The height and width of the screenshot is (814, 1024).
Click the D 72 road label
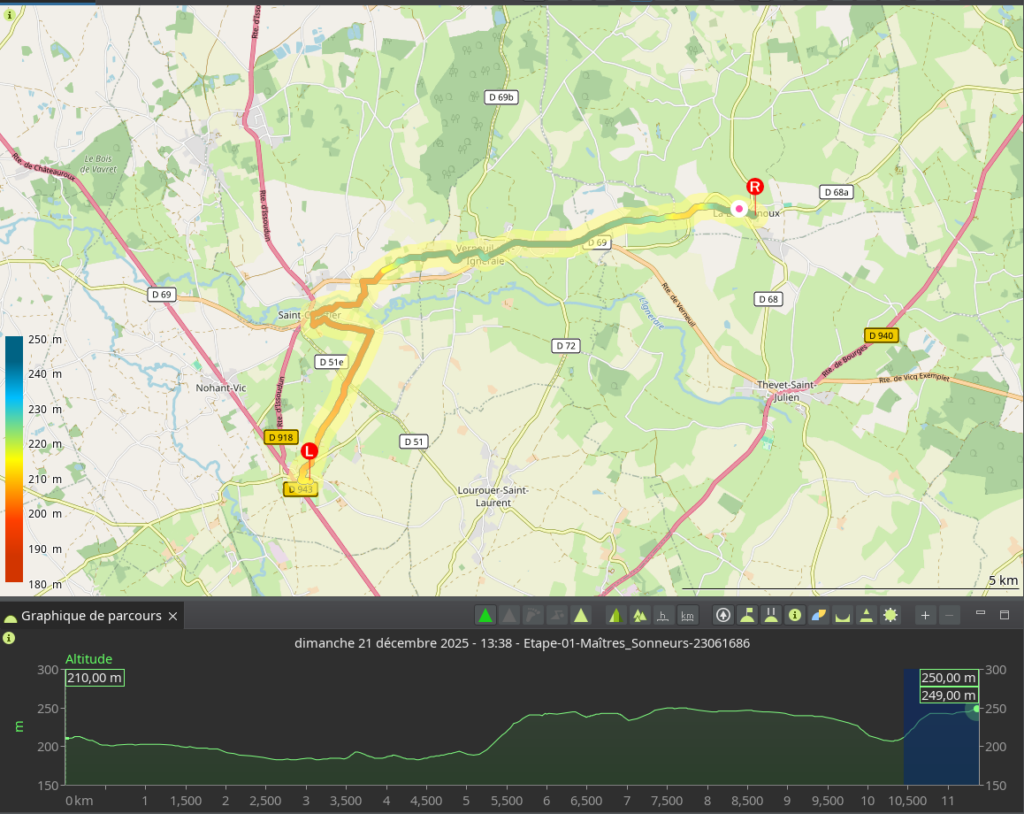click(x=566, y=346)
